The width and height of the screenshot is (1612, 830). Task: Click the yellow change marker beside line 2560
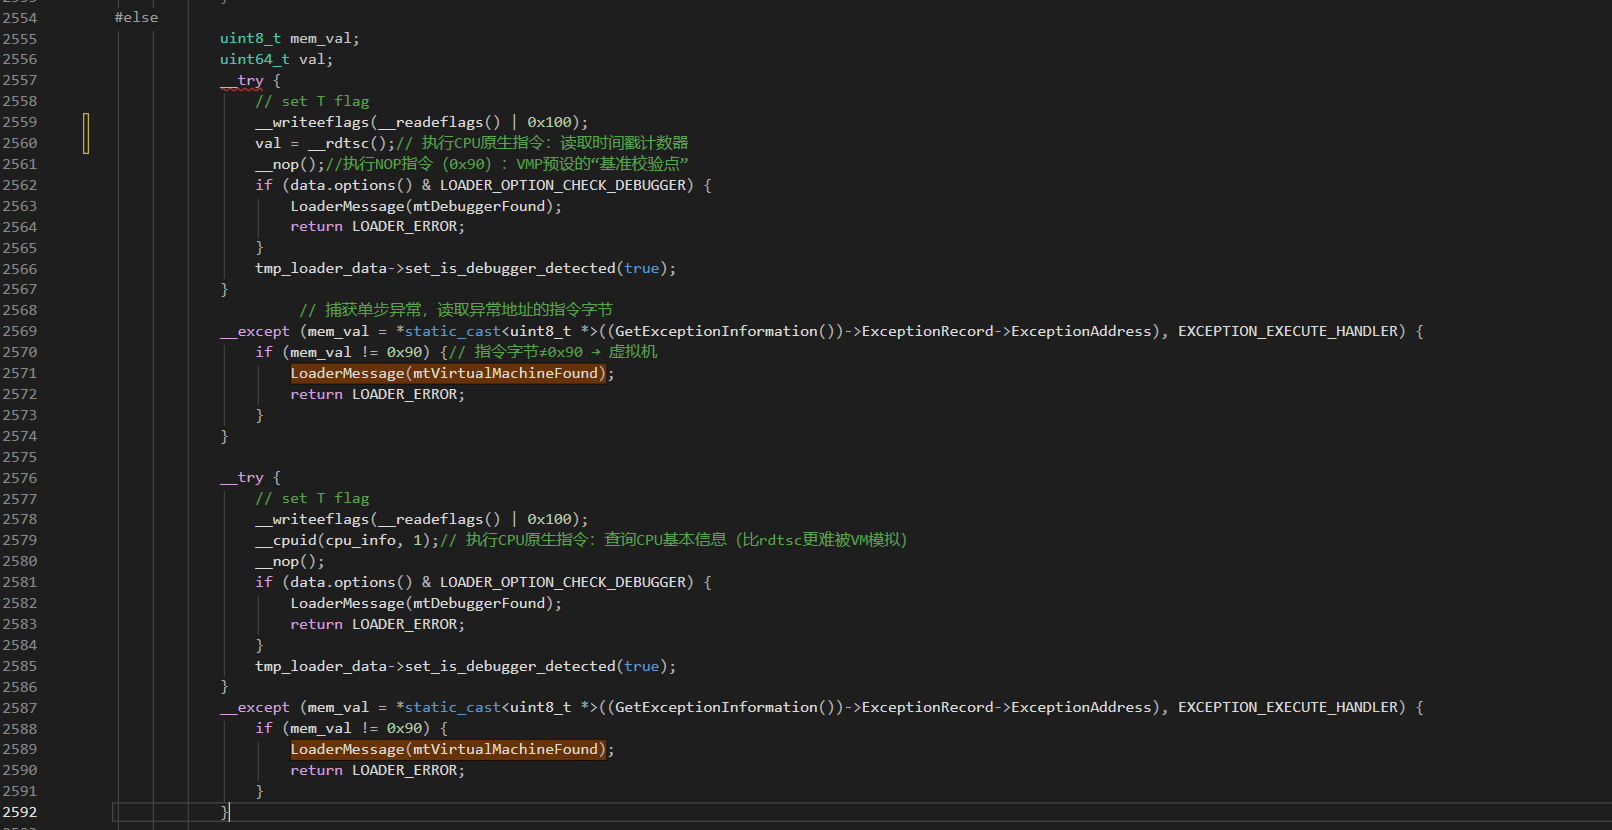pyautogui.click(x=86, y=134)
